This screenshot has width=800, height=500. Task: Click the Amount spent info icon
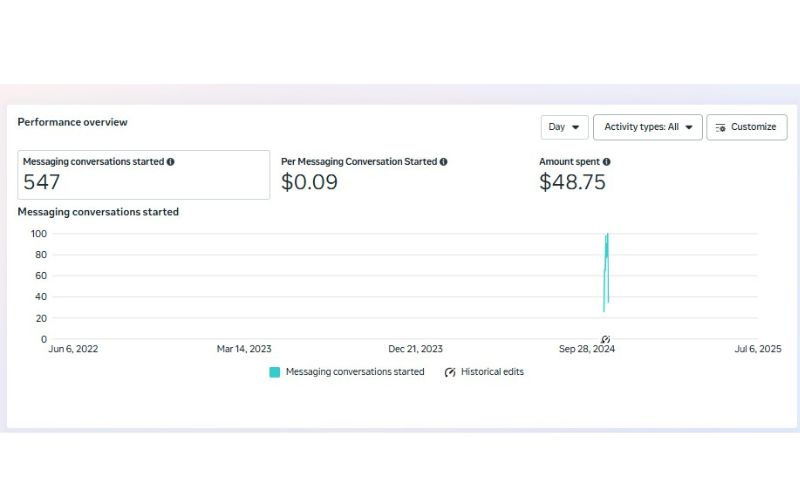click(607, 162)
